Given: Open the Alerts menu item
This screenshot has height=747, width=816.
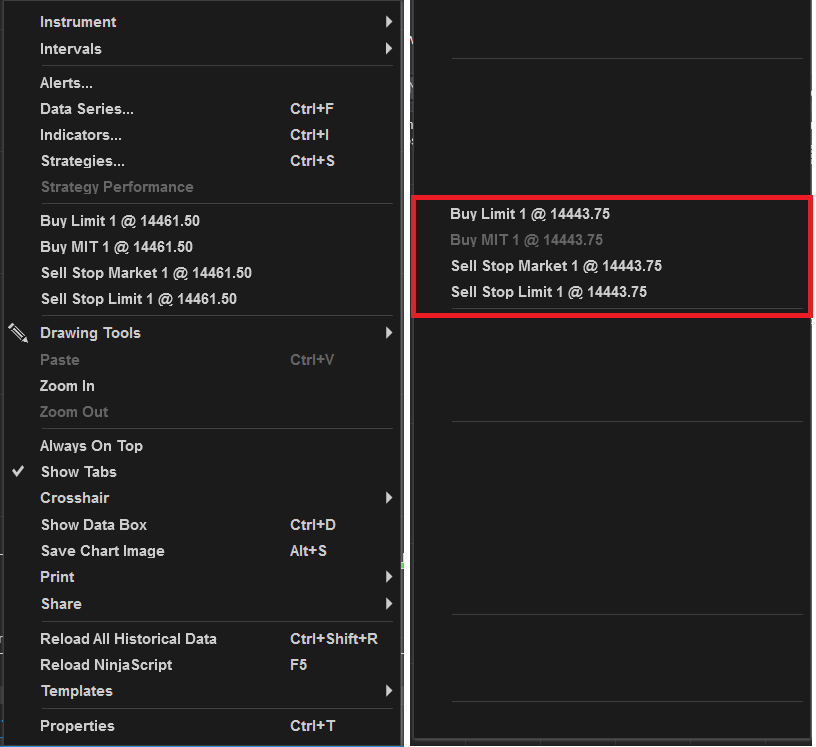Looking at the screenshot, I should coord(66,83).
